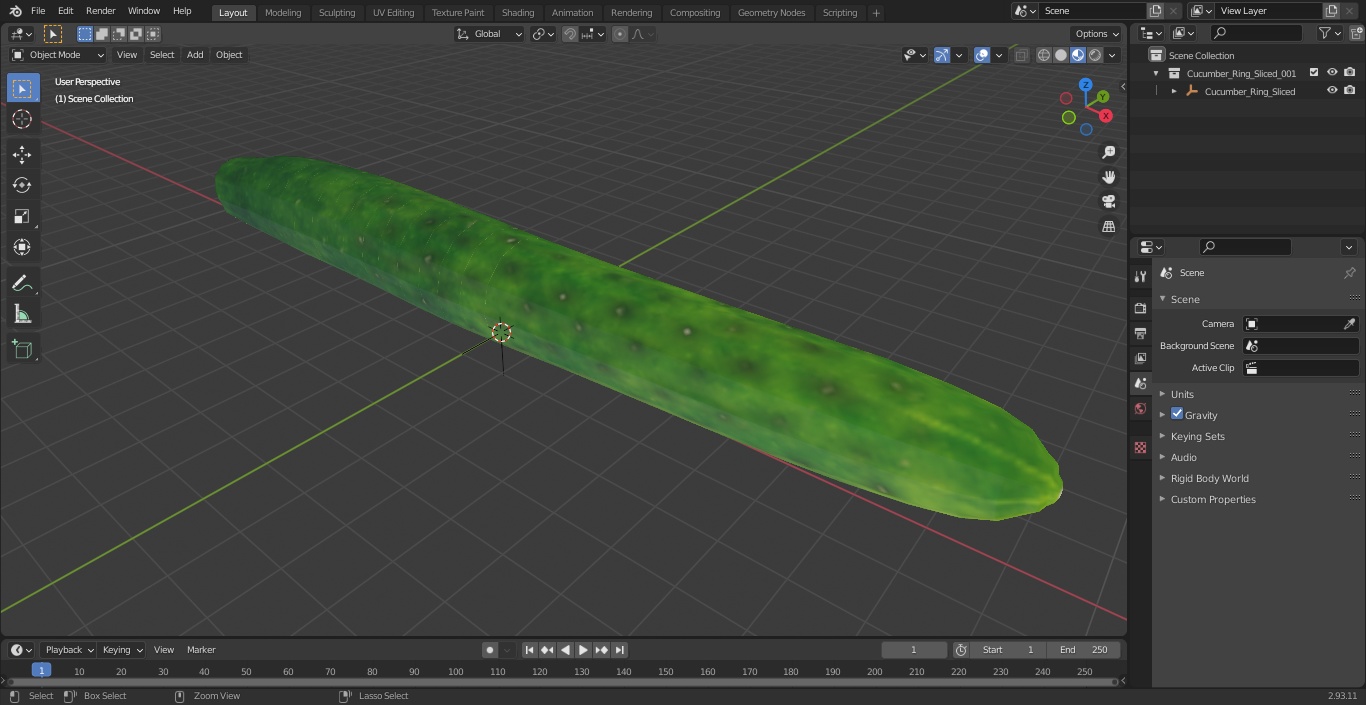Select the Scale tool
The height and width of the screenshot is (705, 1366).
pos(22,216)
